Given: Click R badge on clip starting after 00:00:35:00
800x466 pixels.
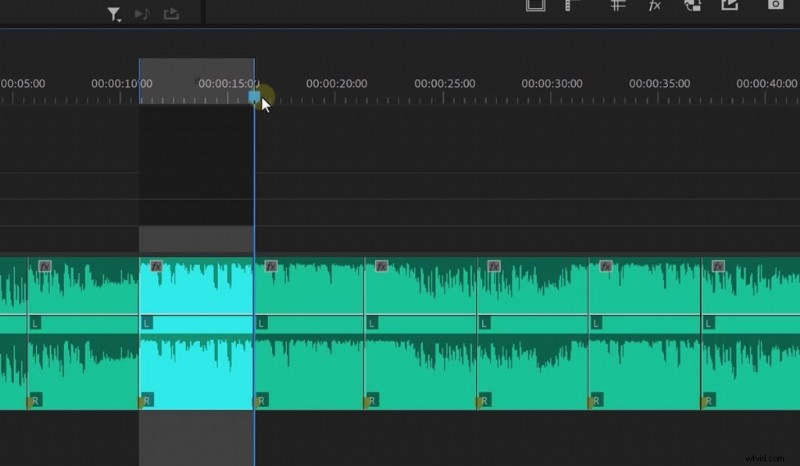Looking at the screenshot, I should [x=708, y=401].
